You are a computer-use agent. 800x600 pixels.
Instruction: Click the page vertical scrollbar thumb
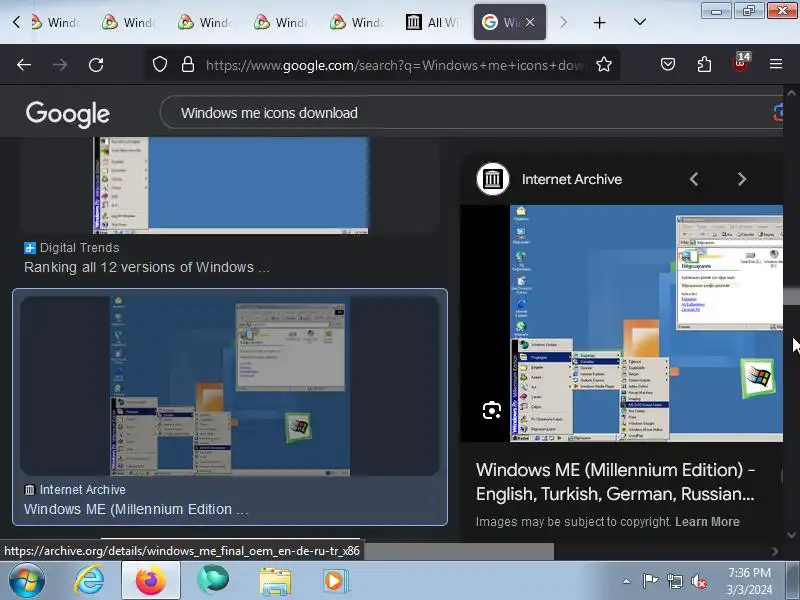tap(791, 296)
